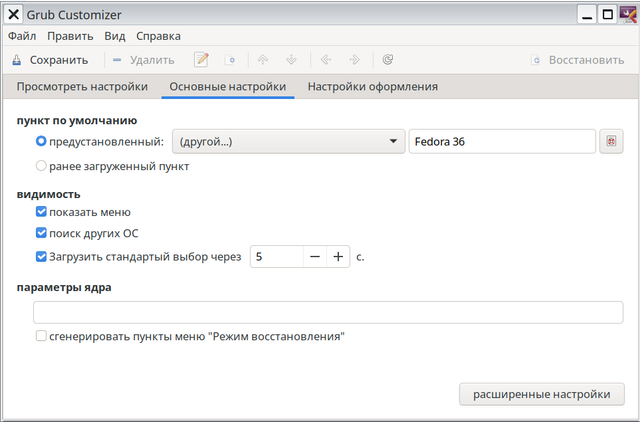Image resolution: width=640 pixels, height=422 pixels.
Task: Switch to Настройки оформления tab
Action: click(x=373, y=87)
